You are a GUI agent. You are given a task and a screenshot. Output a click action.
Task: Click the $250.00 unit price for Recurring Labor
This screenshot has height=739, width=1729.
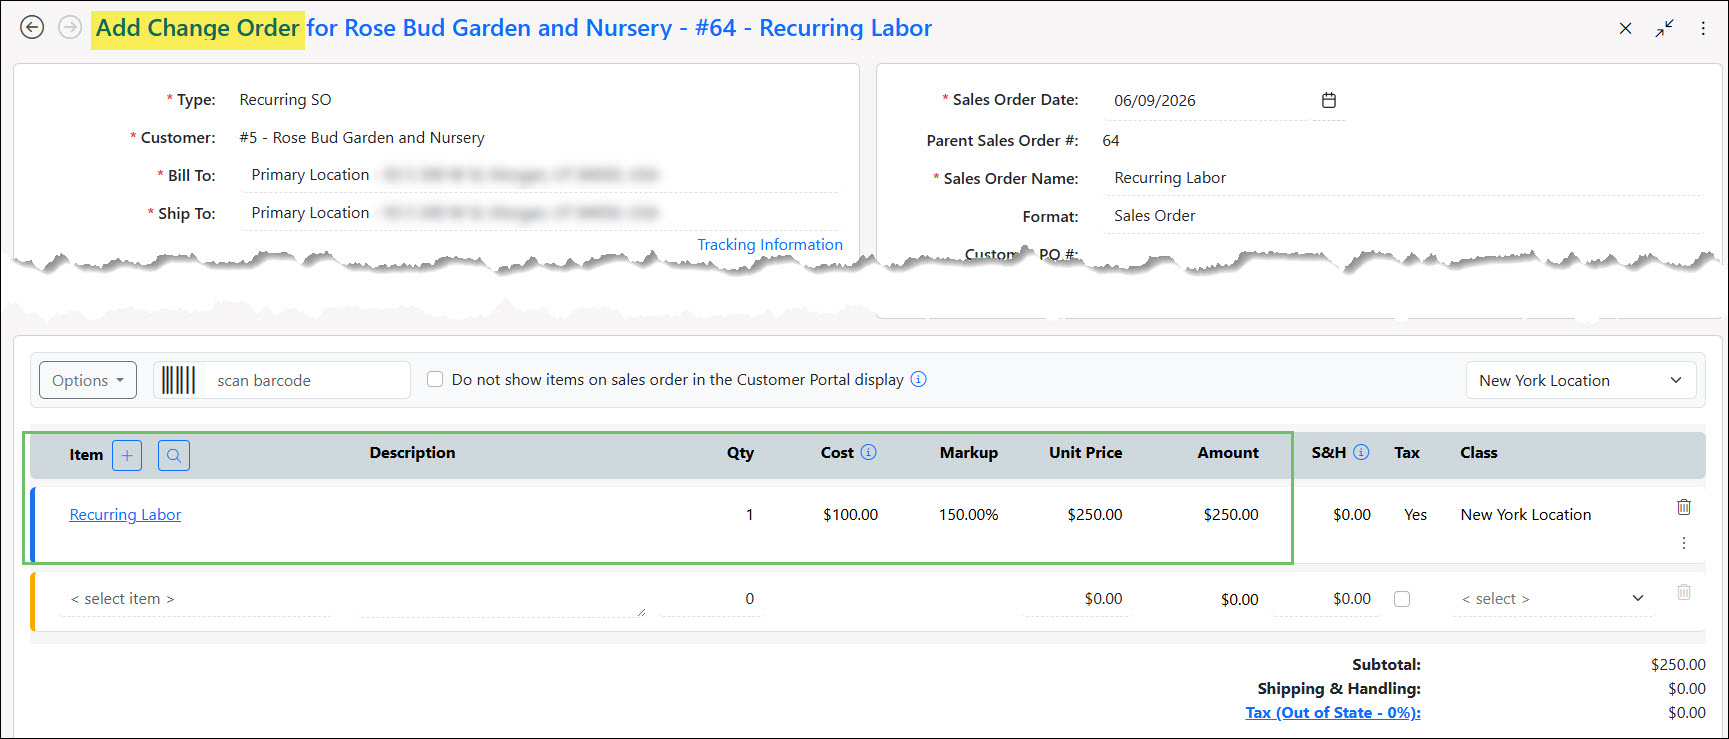click(x=1094, y=515)
